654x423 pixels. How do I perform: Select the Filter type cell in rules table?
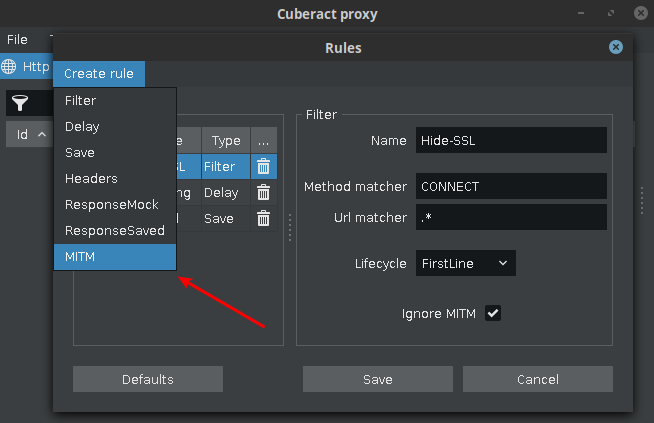click(x=226, y=166)
